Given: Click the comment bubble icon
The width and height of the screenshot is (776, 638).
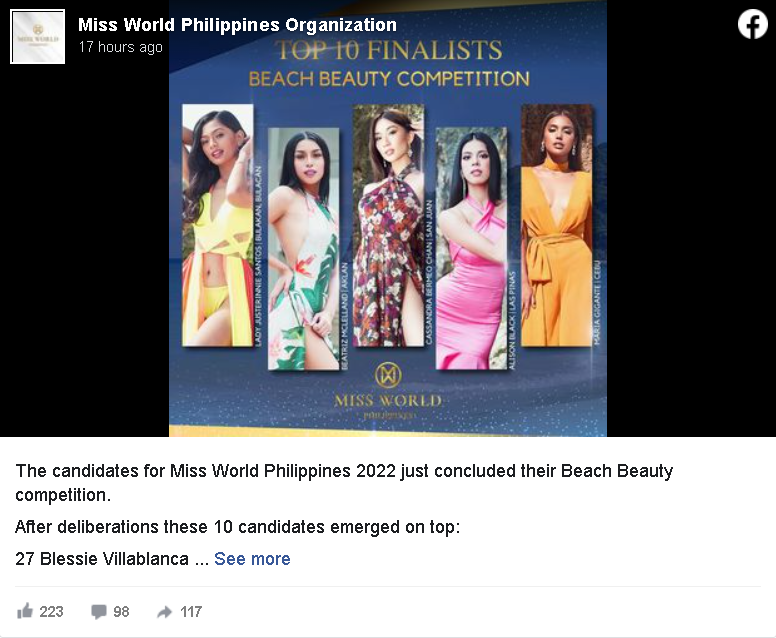Looking at the screenshot, I should click(x=98, y=612).
